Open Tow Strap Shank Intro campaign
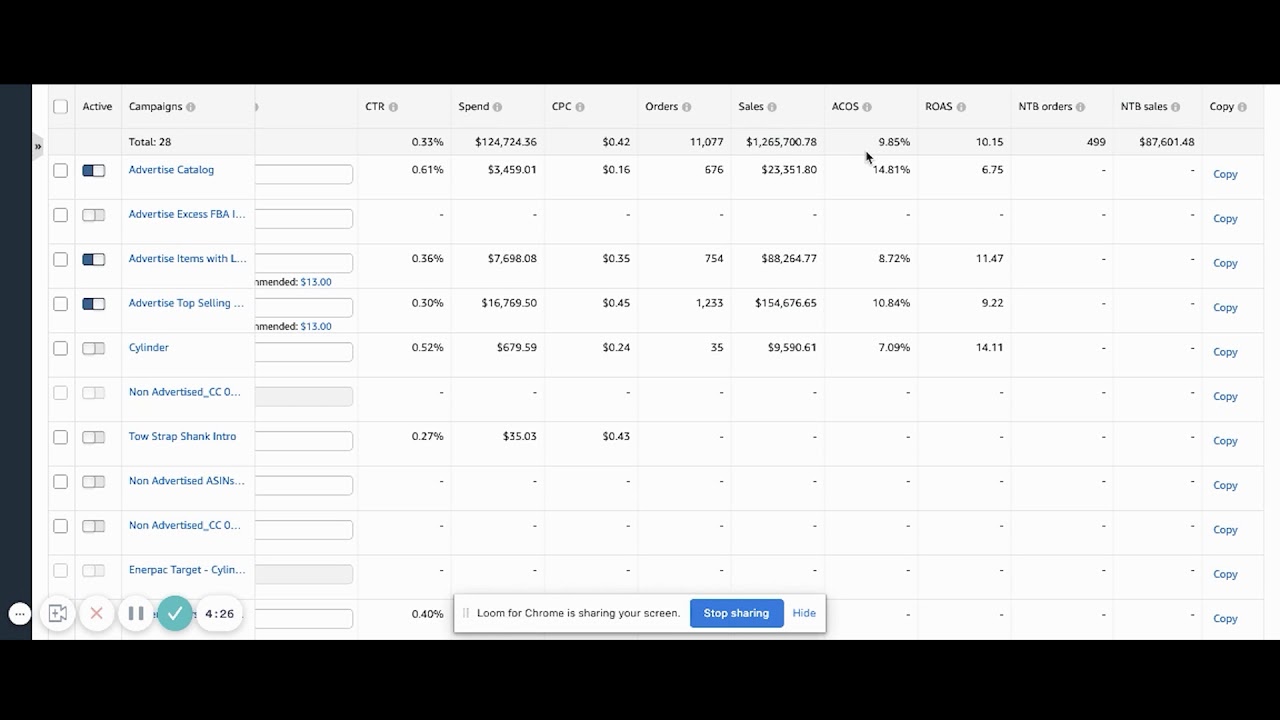This screenshot has height=720, width=1280. 183,437
